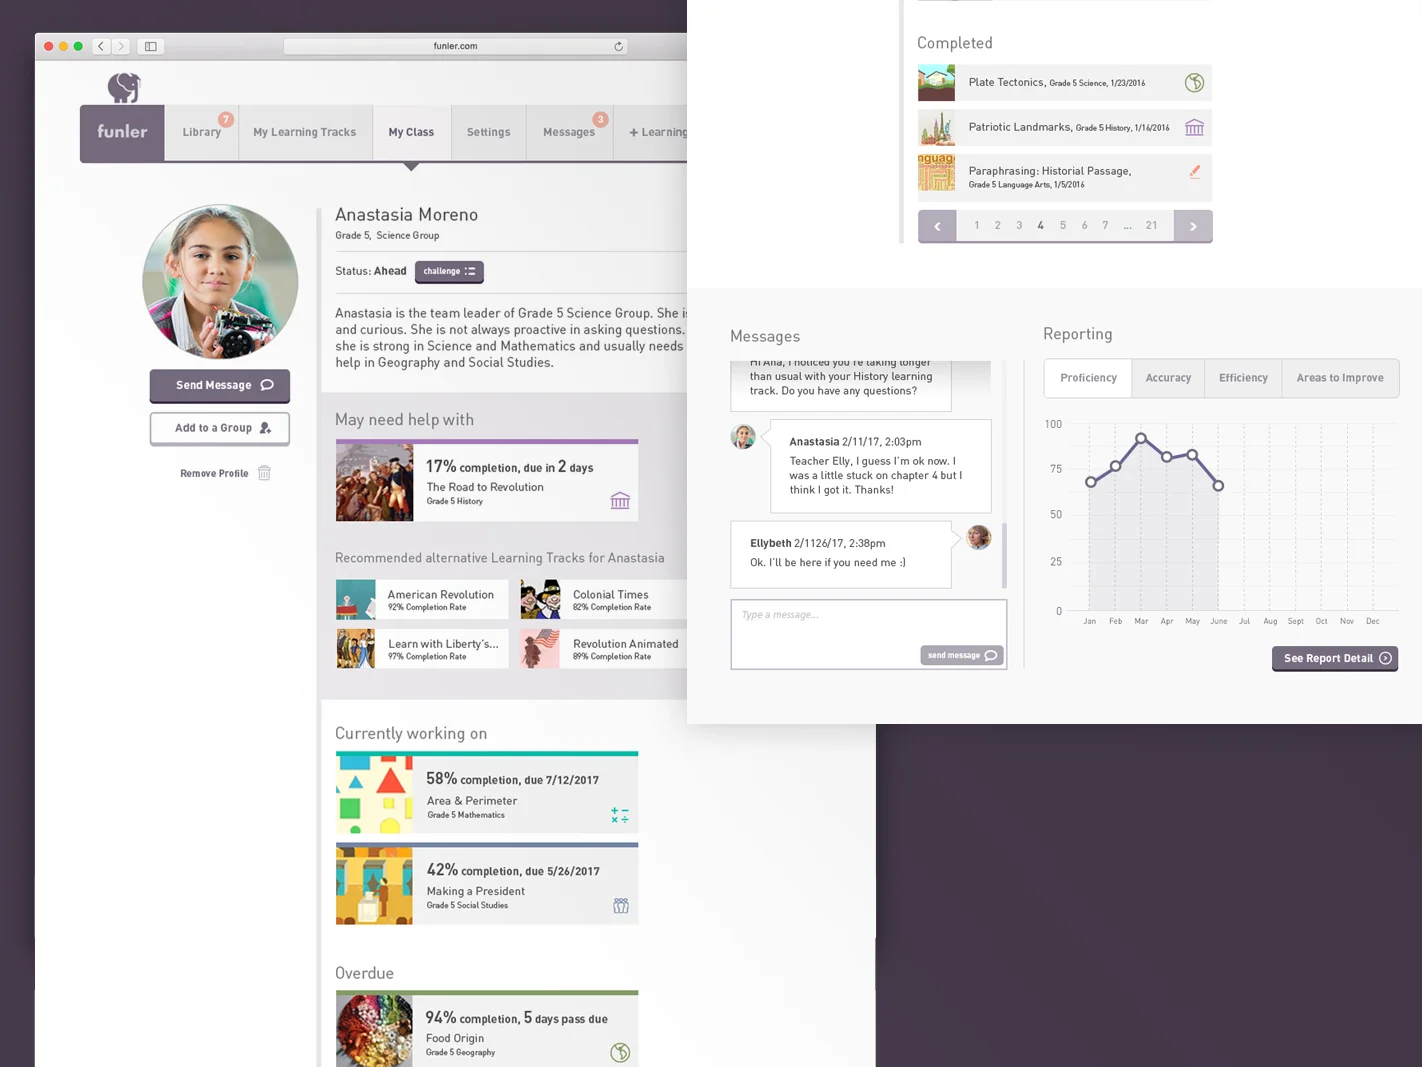Click the list icon on challenge button
This screenshot has width=1422, height=1067.
470,271
